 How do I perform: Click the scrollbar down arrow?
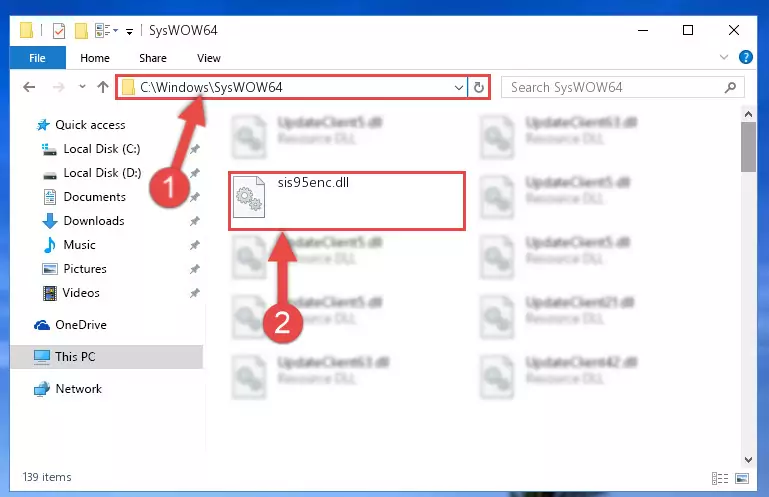point(748,460)
